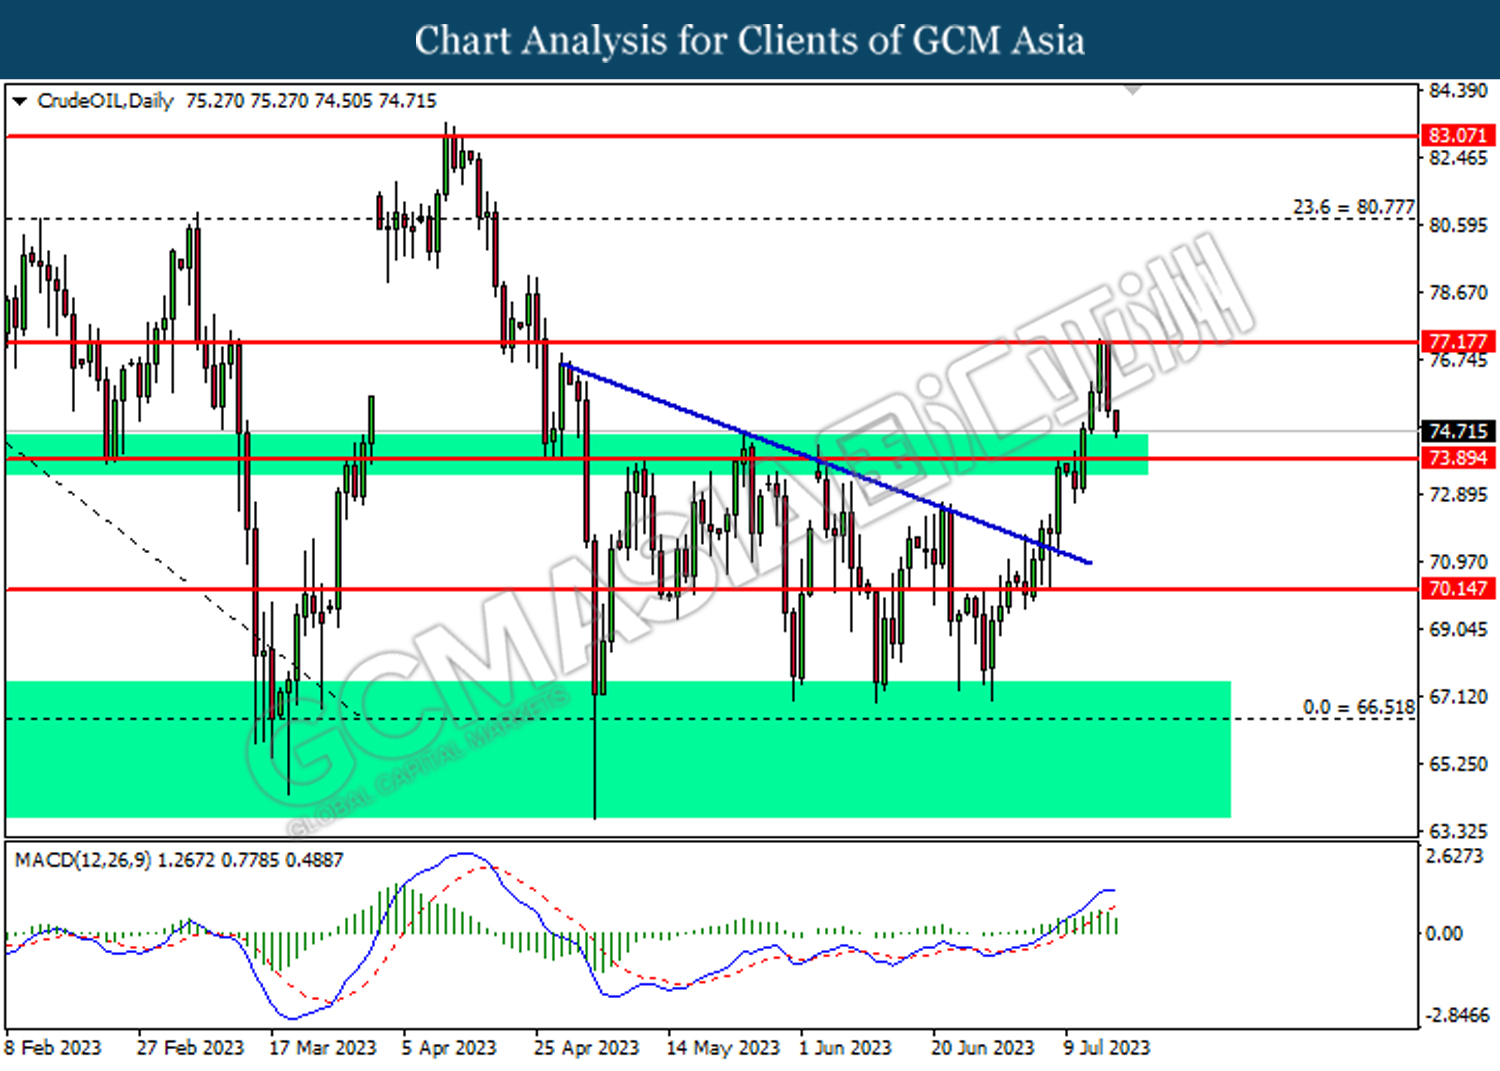Click the 84.390 price axis value
Viewport: 1500px width, 1071px height.
pos(1458,91)
